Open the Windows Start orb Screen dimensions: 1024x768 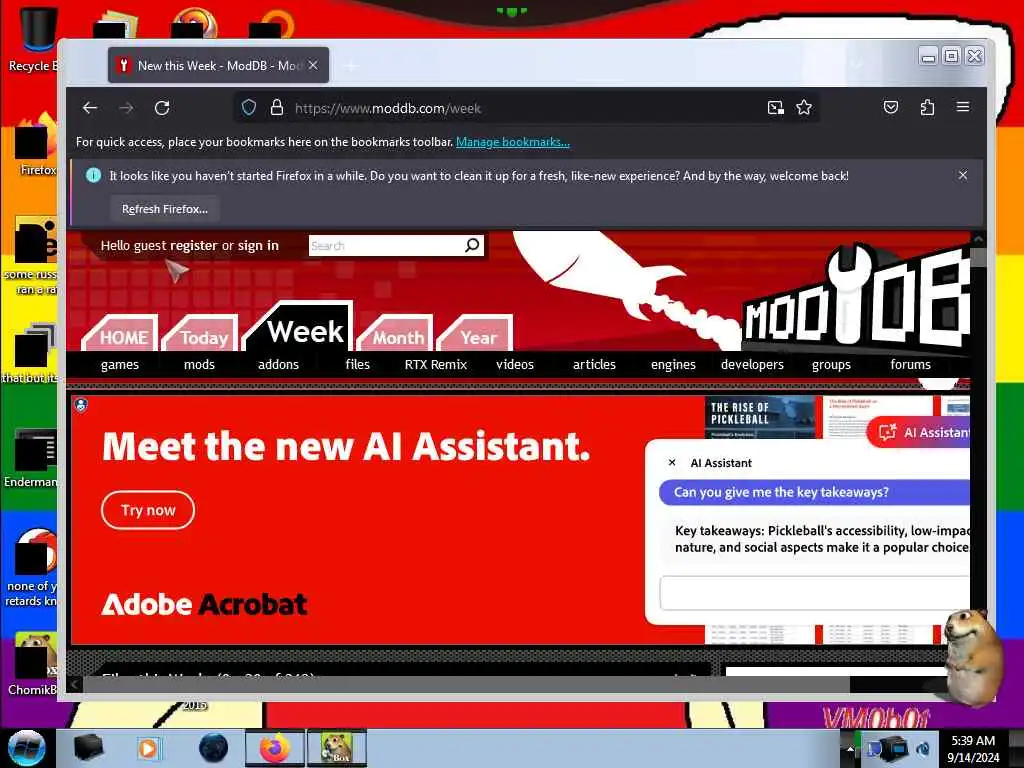[26, 748]
